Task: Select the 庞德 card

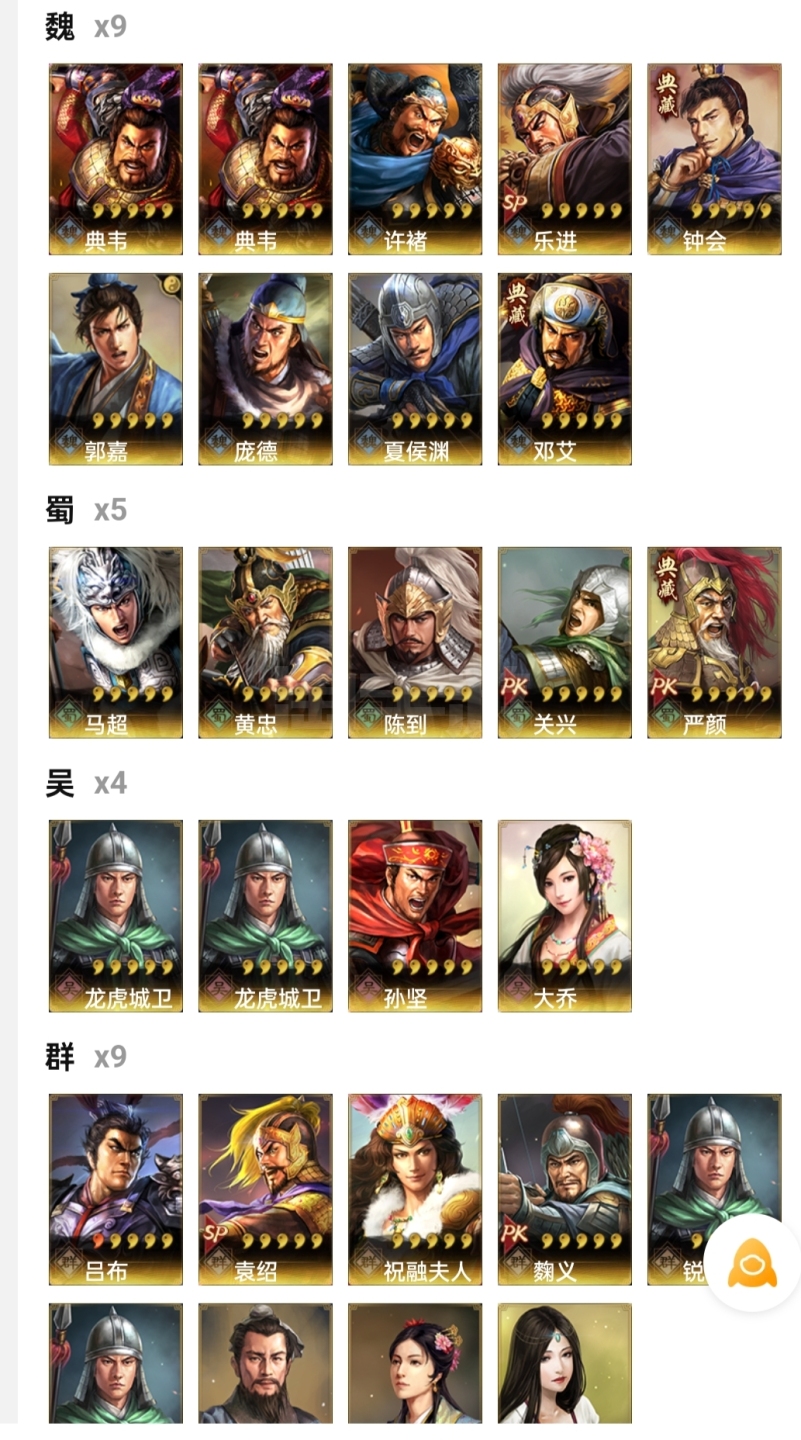Action: click(265, 369)
